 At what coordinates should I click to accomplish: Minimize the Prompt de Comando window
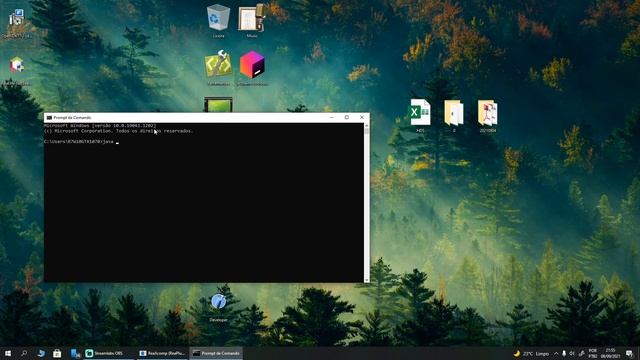click(x=332, y=118)
